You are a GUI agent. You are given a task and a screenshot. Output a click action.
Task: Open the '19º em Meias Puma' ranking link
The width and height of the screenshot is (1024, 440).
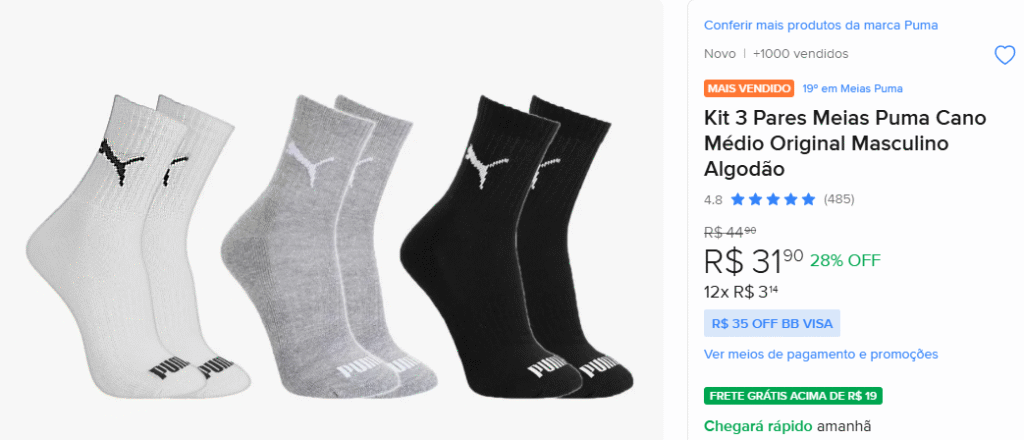pos(852,88)
